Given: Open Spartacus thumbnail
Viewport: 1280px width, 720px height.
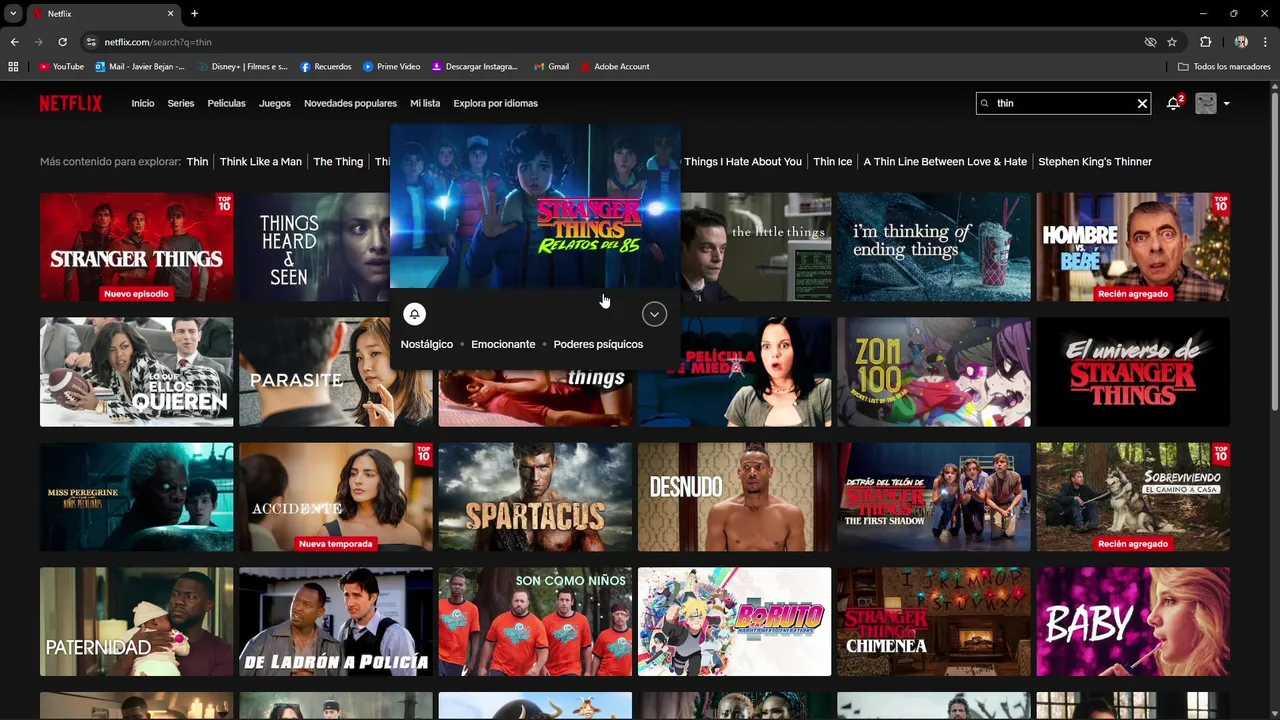Looking at the screenshot, I should pyautogui.click(x=535, y=497).
